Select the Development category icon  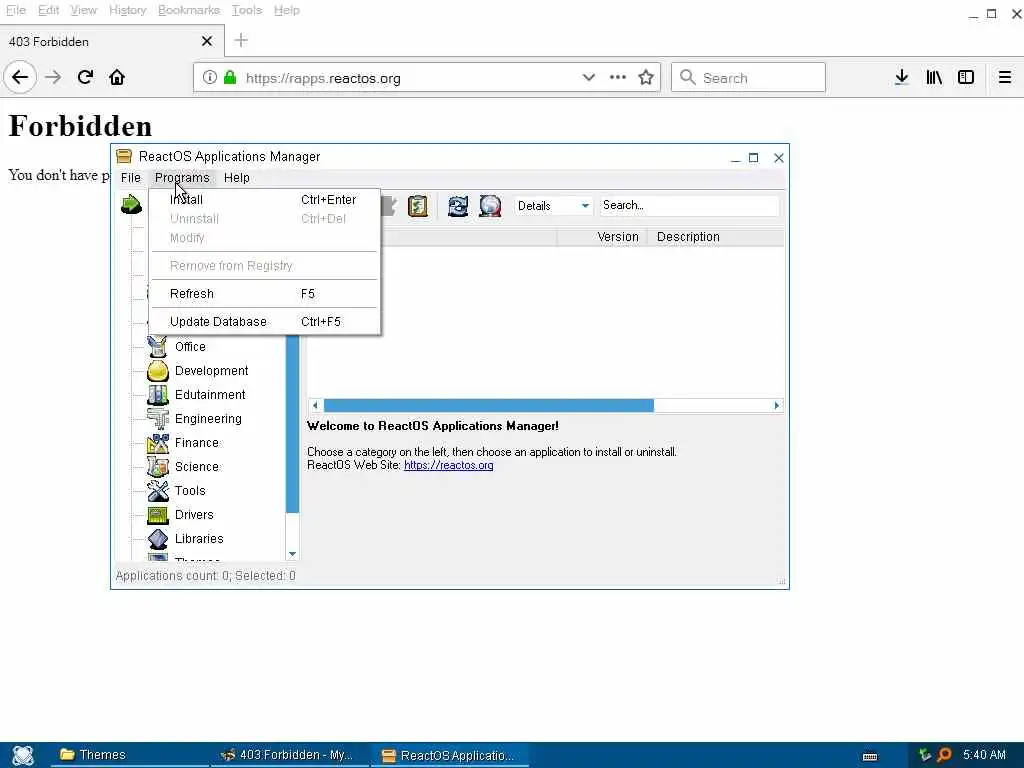coord(157,371)
